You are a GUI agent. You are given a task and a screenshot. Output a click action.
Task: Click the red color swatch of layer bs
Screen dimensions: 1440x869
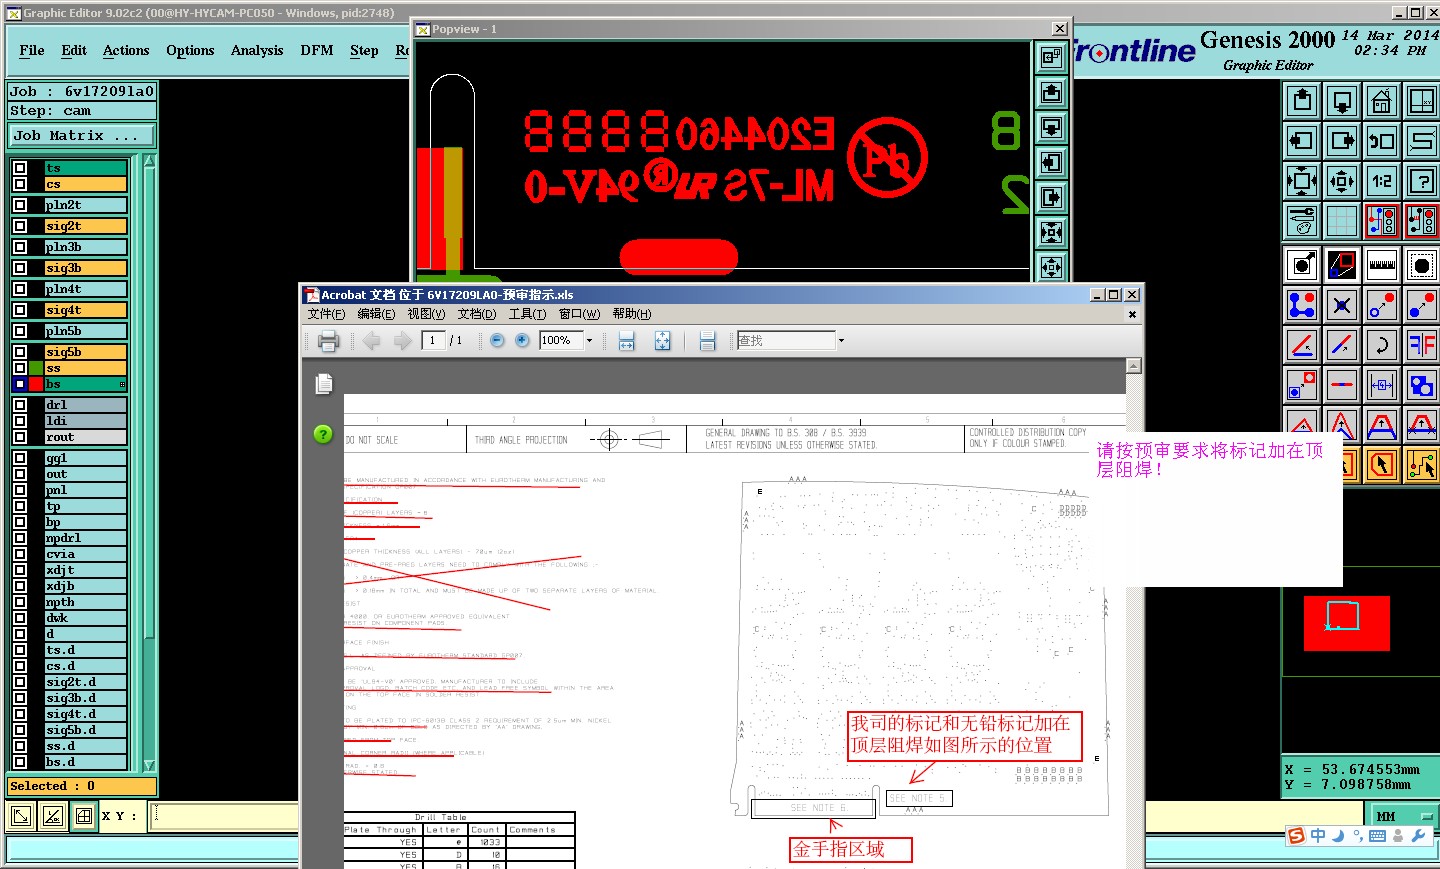click(37, 384)
